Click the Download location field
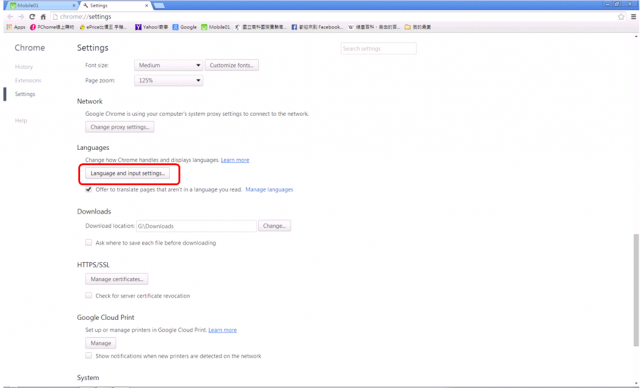Screen dimensions: 640x388 [x=196, y=226]
